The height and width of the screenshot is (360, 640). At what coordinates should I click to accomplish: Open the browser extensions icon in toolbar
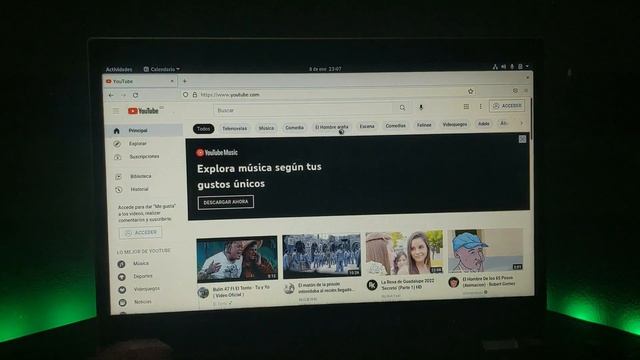(515, 91)
